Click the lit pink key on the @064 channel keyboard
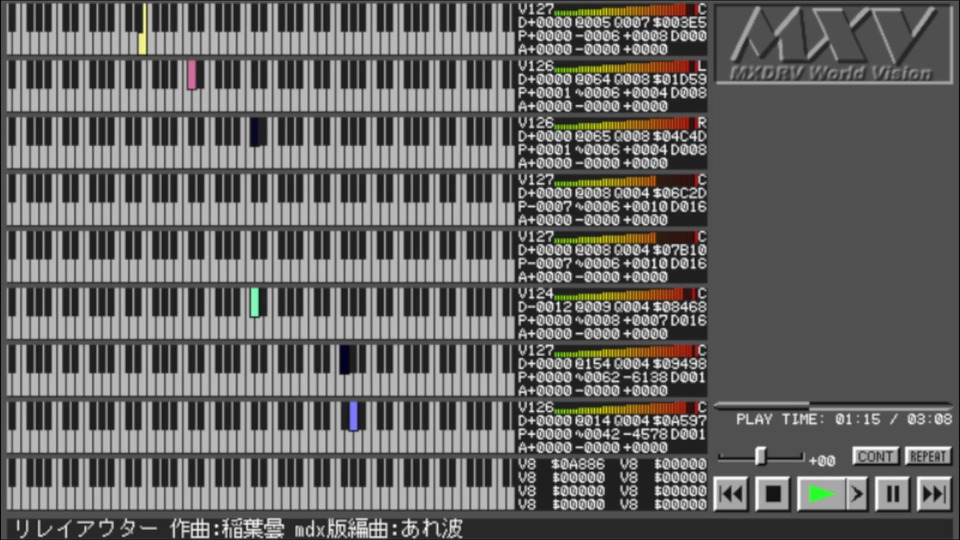The image size is (960, 540). click(x=192, y=75)
